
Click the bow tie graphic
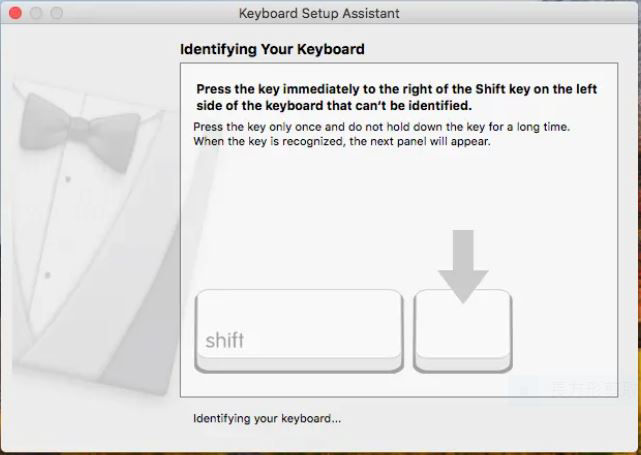[80, 132]
